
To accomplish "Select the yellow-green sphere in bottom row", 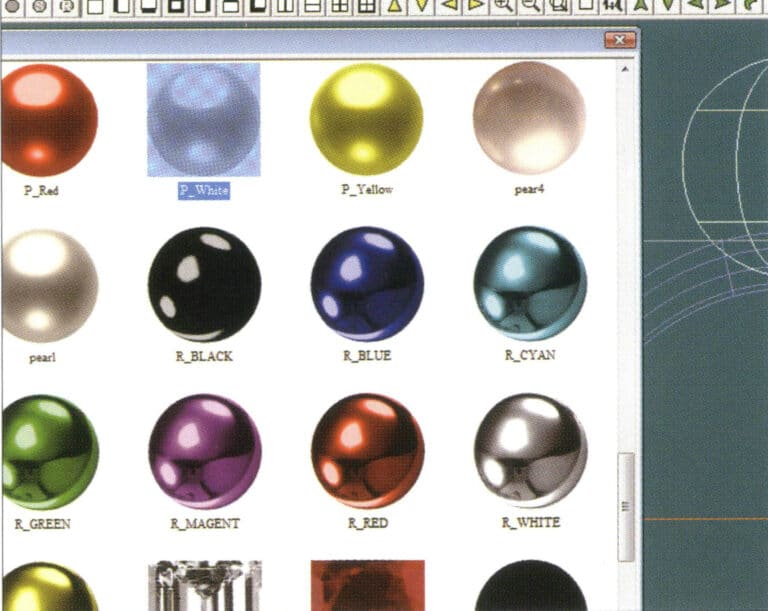I will pos(50,587).
